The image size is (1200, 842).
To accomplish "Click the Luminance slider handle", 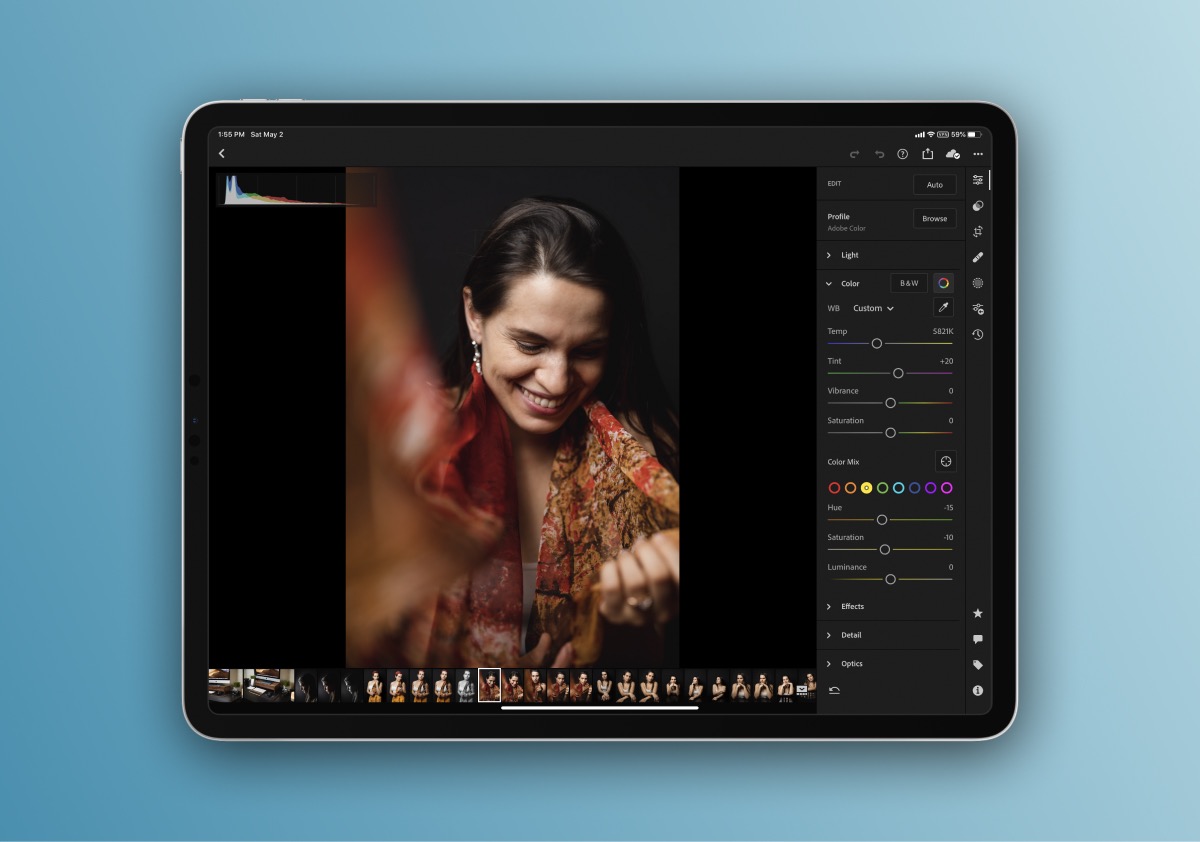I will (x=890, y=579).
